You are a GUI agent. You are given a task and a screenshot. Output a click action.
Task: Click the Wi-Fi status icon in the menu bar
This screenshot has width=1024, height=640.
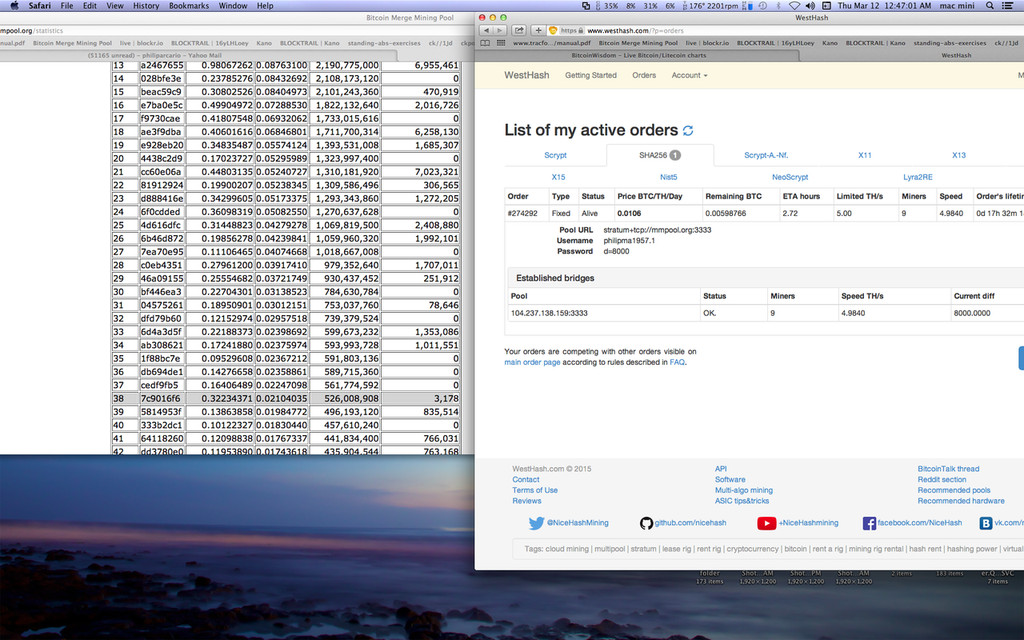pyautogui.click(x=794, y=5)
